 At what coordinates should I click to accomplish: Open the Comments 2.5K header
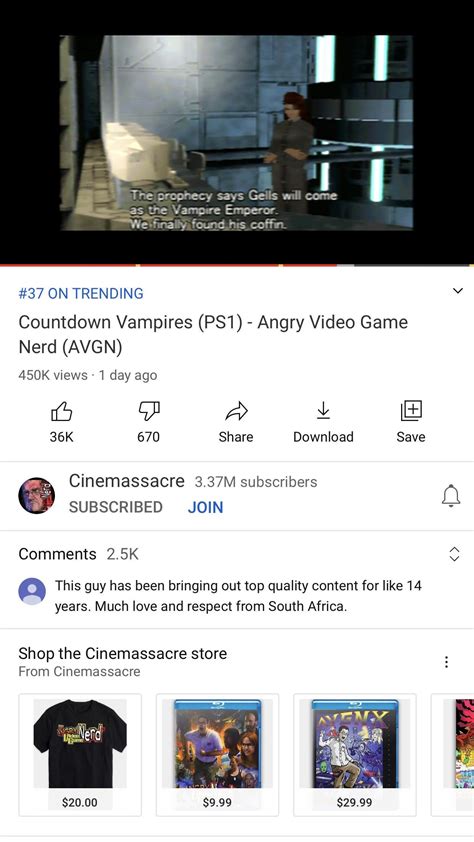click(x=78, y=554)
